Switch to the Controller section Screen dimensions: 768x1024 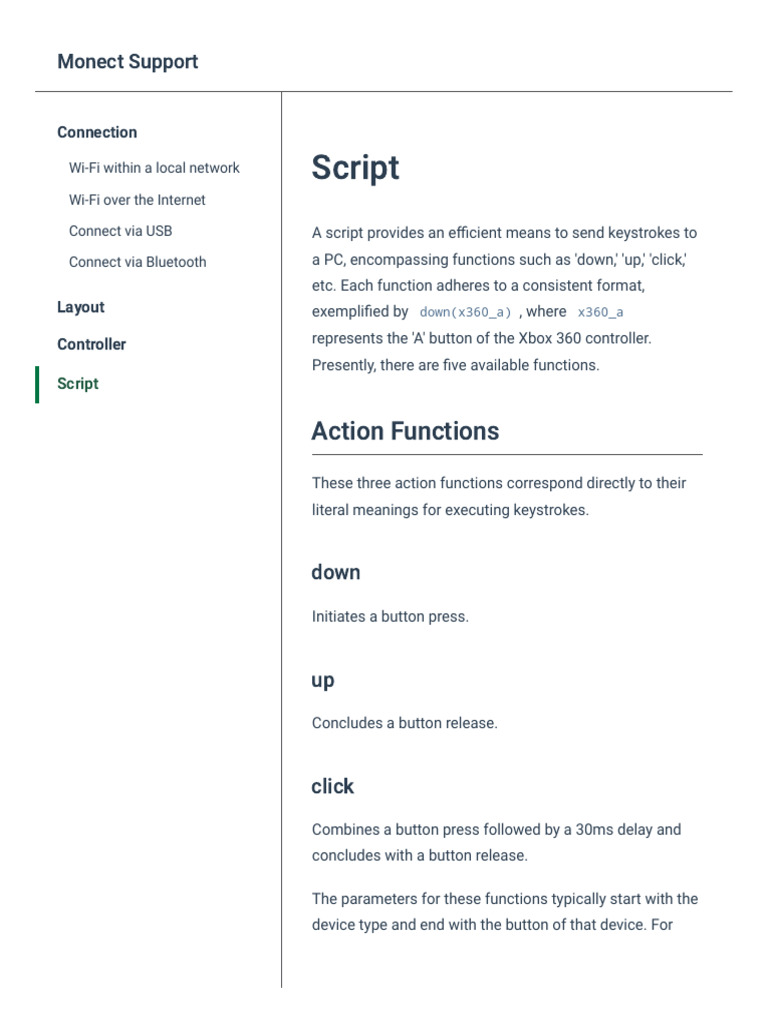pos(92,344)
